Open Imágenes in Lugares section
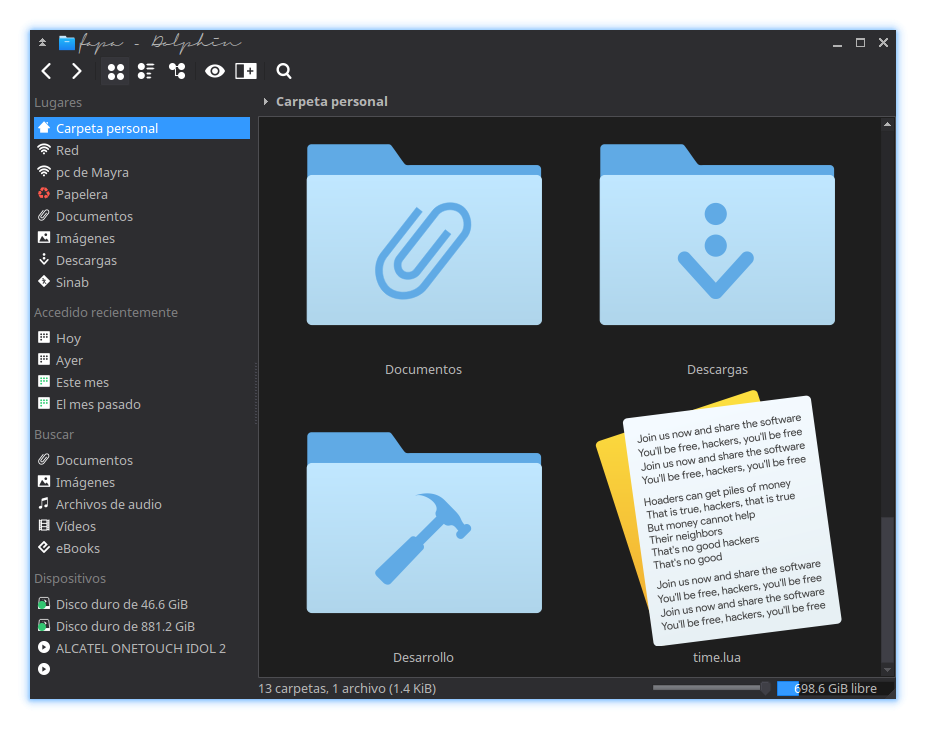This screenshot has height=729, width=926. pyautogui.click(x=142, y=238)
